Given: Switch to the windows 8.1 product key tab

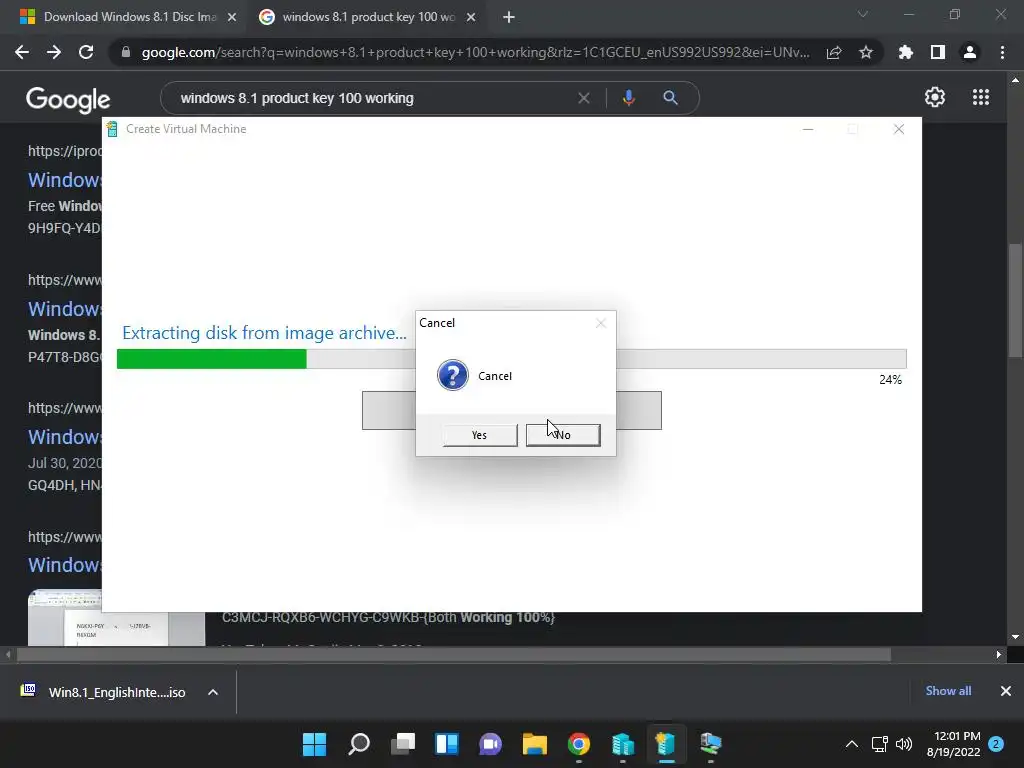Looking at the screenshot, I should click(x=368, y=17).
